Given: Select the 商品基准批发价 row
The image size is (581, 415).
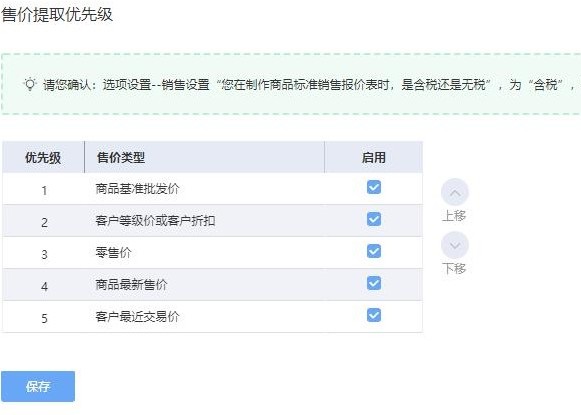Looking at the screenshot, I should coord(212,189).
